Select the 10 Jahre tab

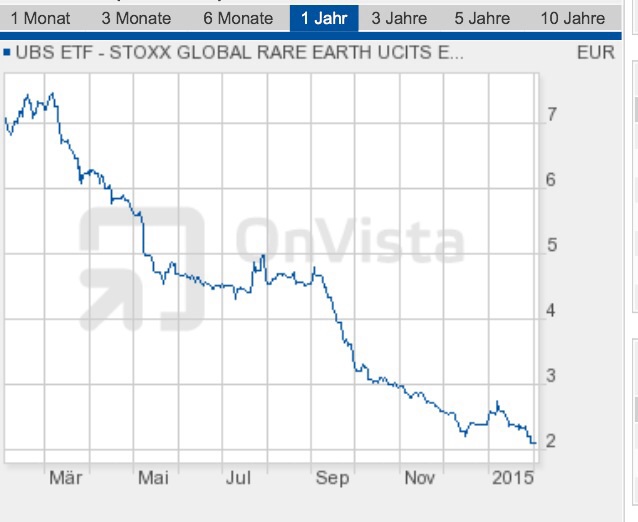coord(572,19)
